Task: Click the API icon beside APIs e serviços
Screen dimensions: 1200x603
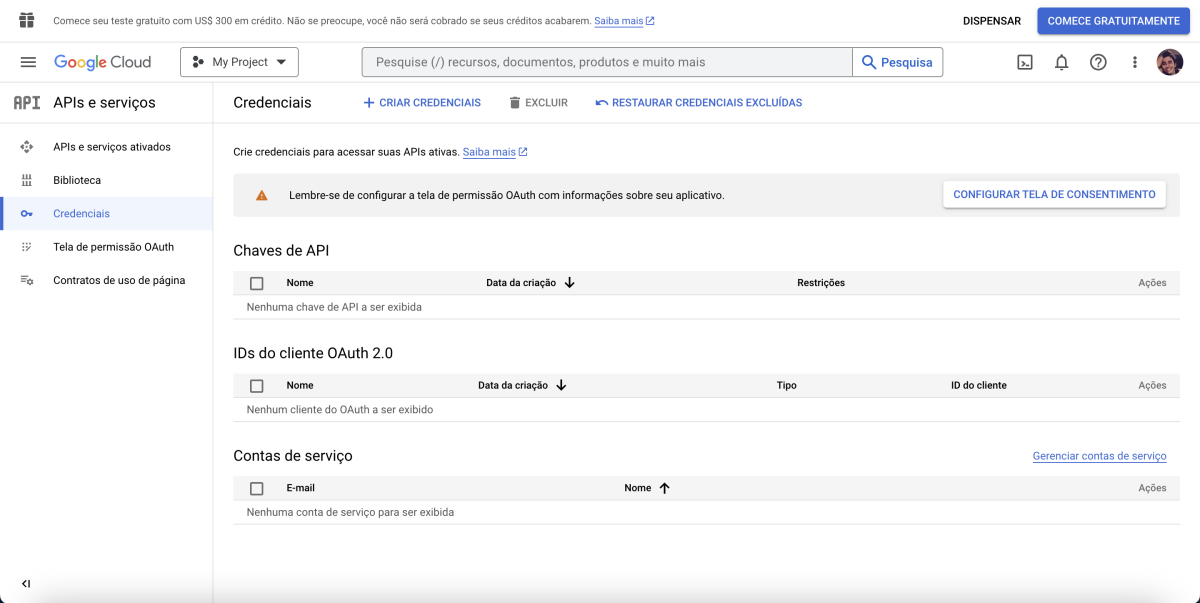Action: click(x=27, y=103)
